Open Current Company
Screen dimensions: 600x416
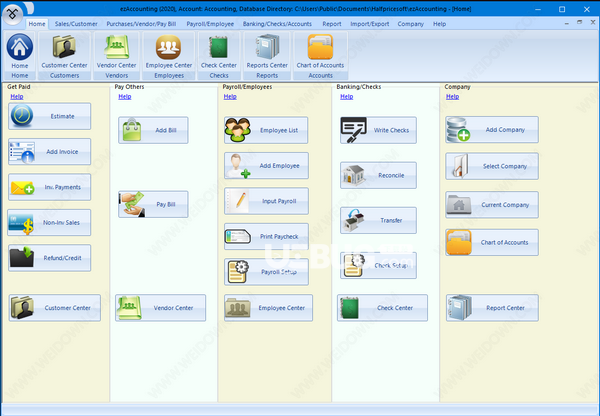[492, 205]
